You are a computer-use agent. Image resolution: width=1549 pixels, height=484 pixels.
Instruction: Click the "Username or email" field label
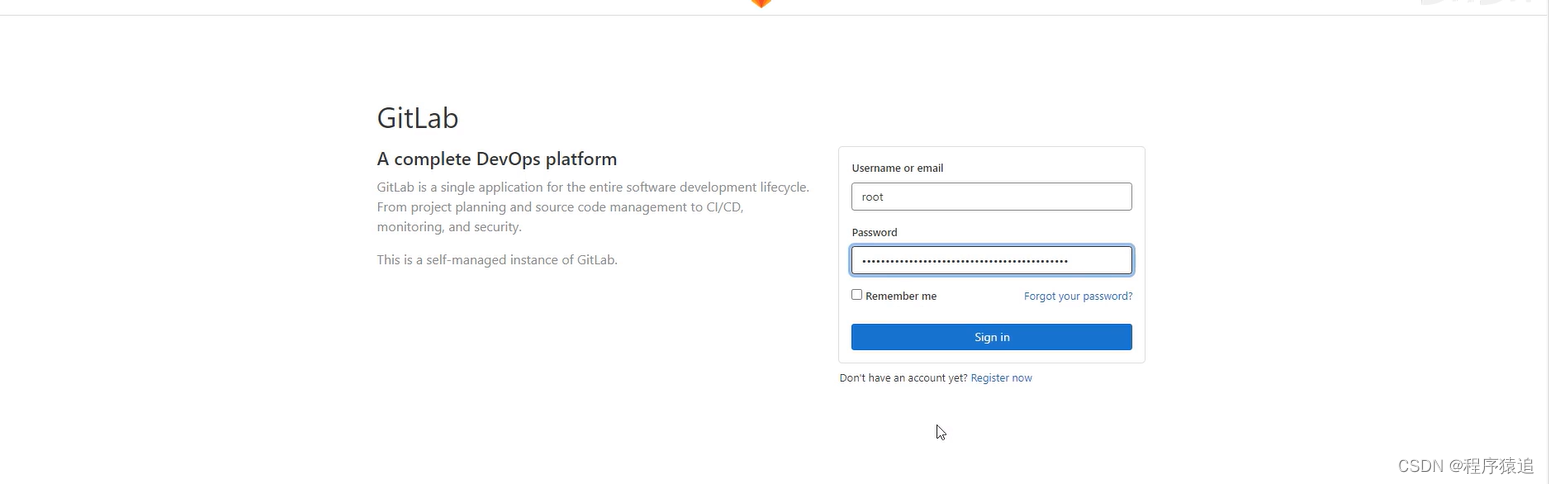[x=897, y=168]
